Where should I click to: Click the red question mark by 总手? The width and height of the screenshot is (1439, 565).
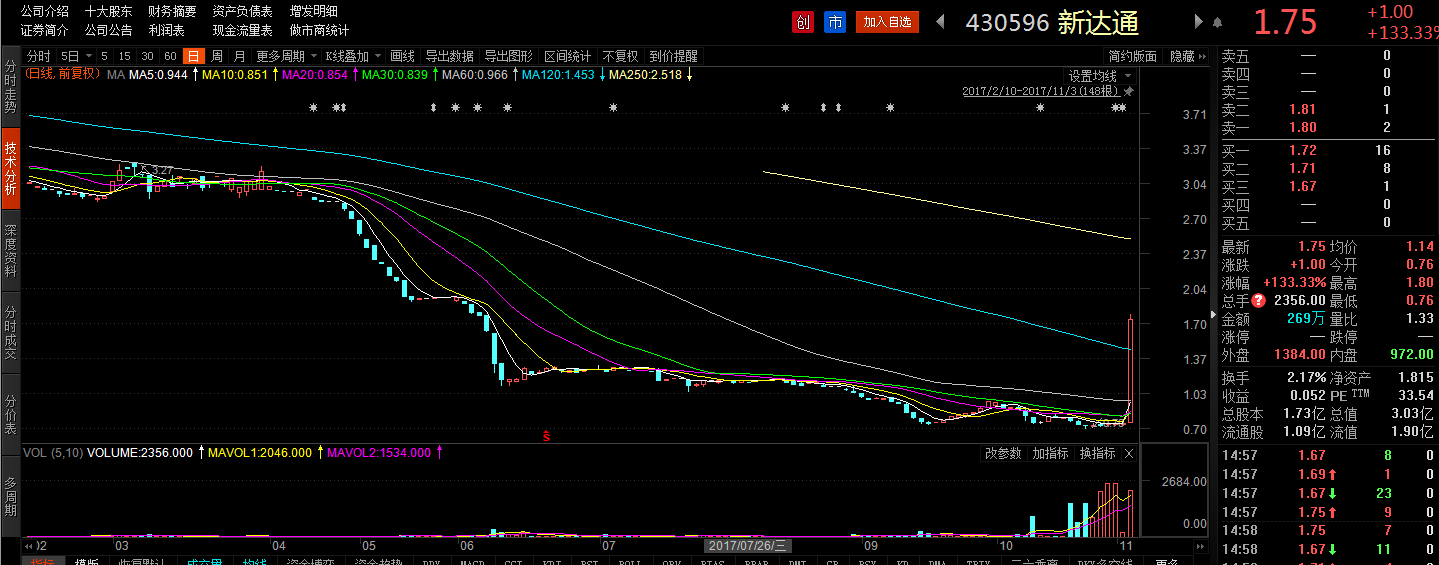(1258, 301)
